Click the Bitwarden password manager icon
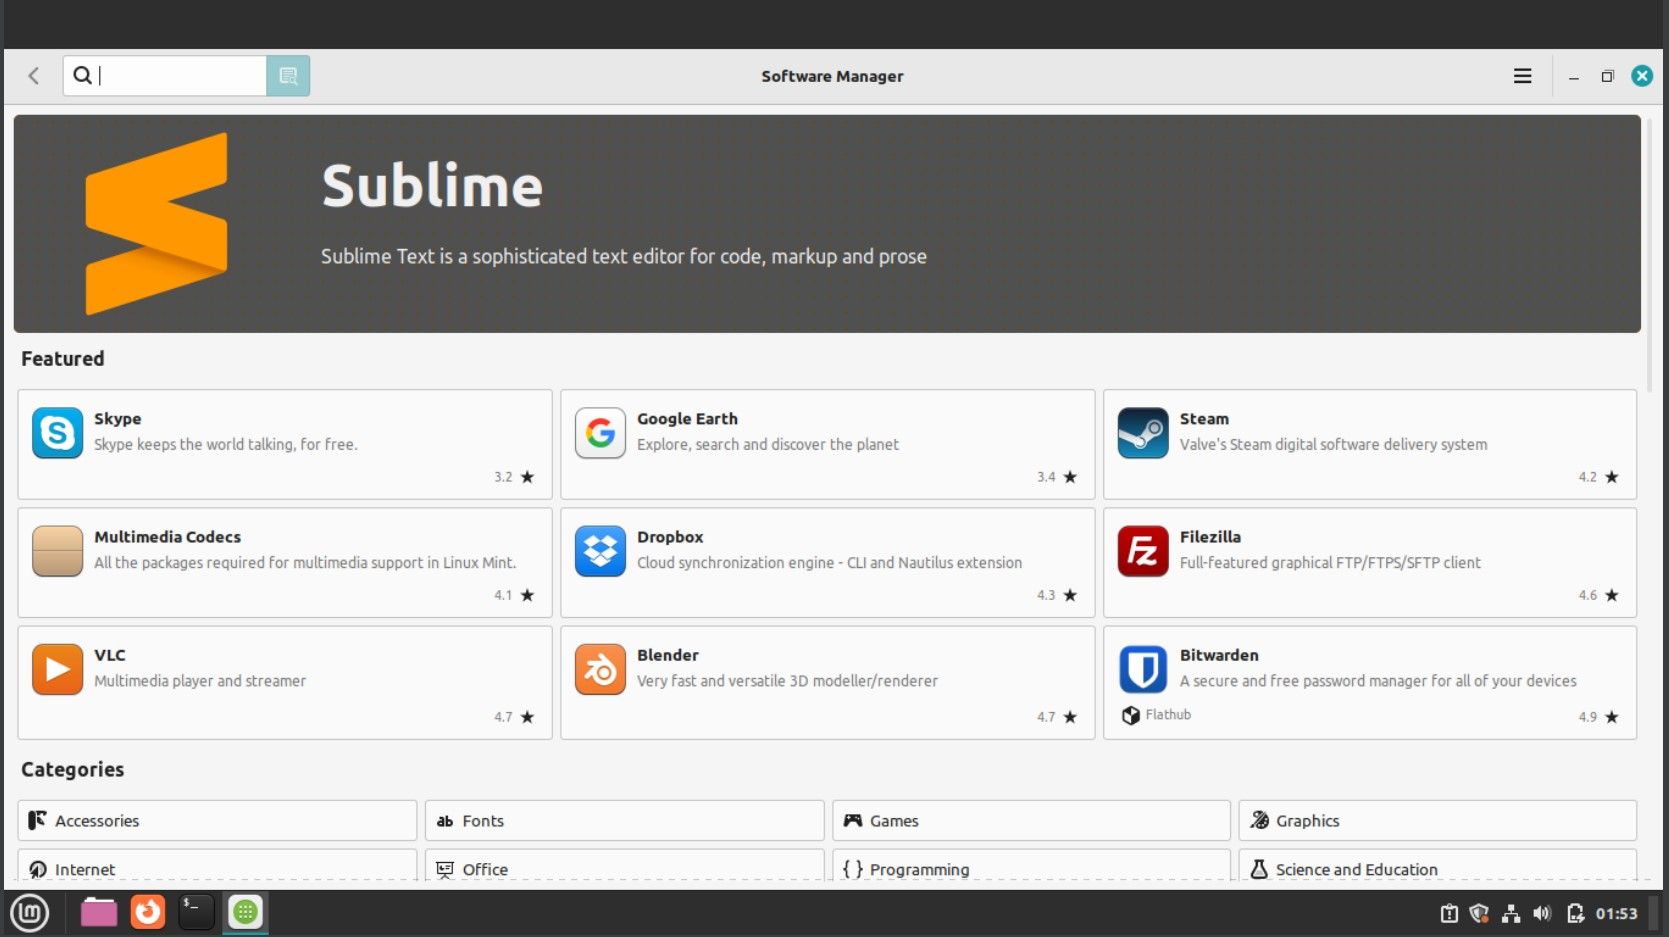1669x937 pixels. [1142, 669]
